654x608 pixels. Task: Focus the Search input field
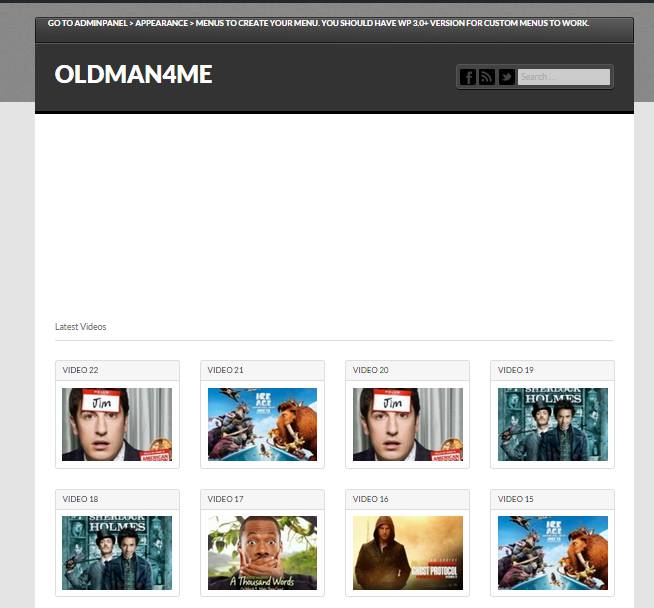point(564,77)
